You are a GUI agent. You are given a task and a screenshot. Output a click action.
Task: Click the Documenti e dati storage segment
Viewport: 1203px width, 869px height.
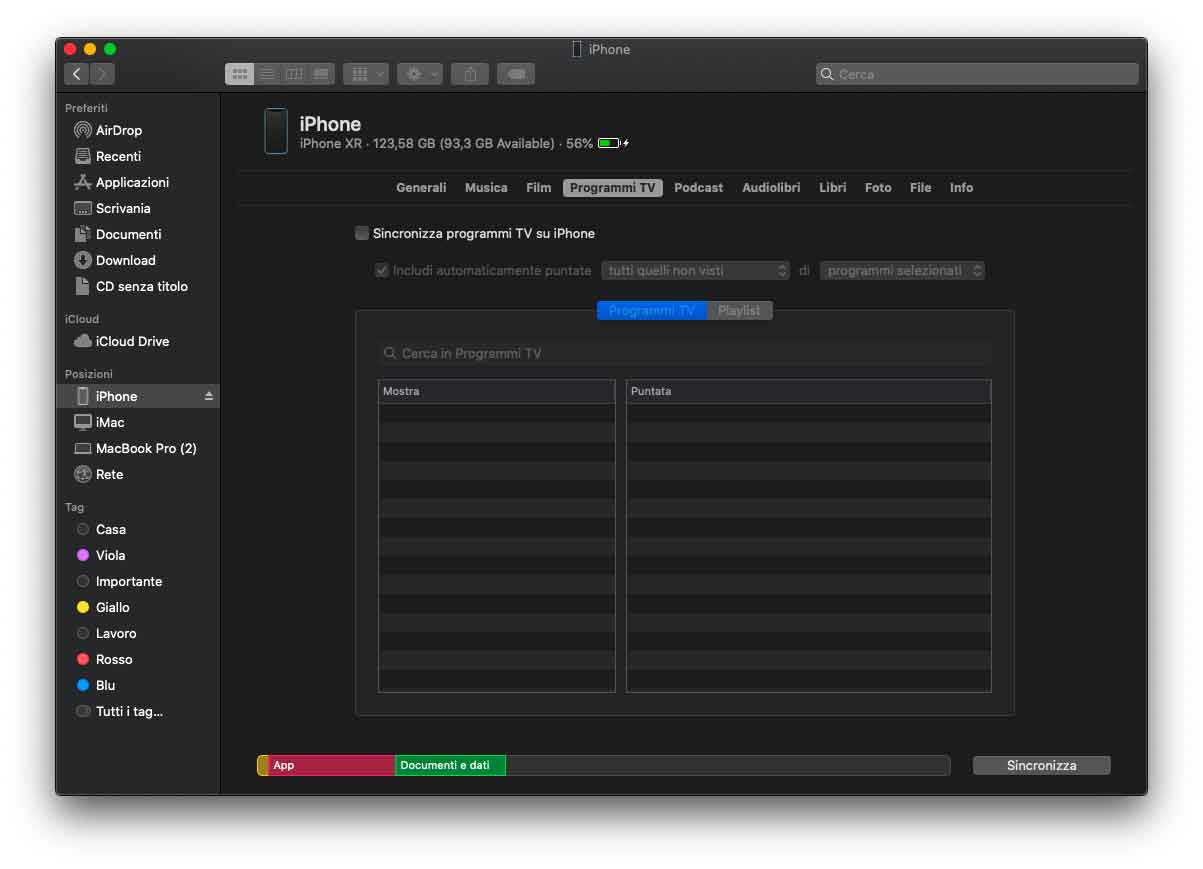pos(450,765)
